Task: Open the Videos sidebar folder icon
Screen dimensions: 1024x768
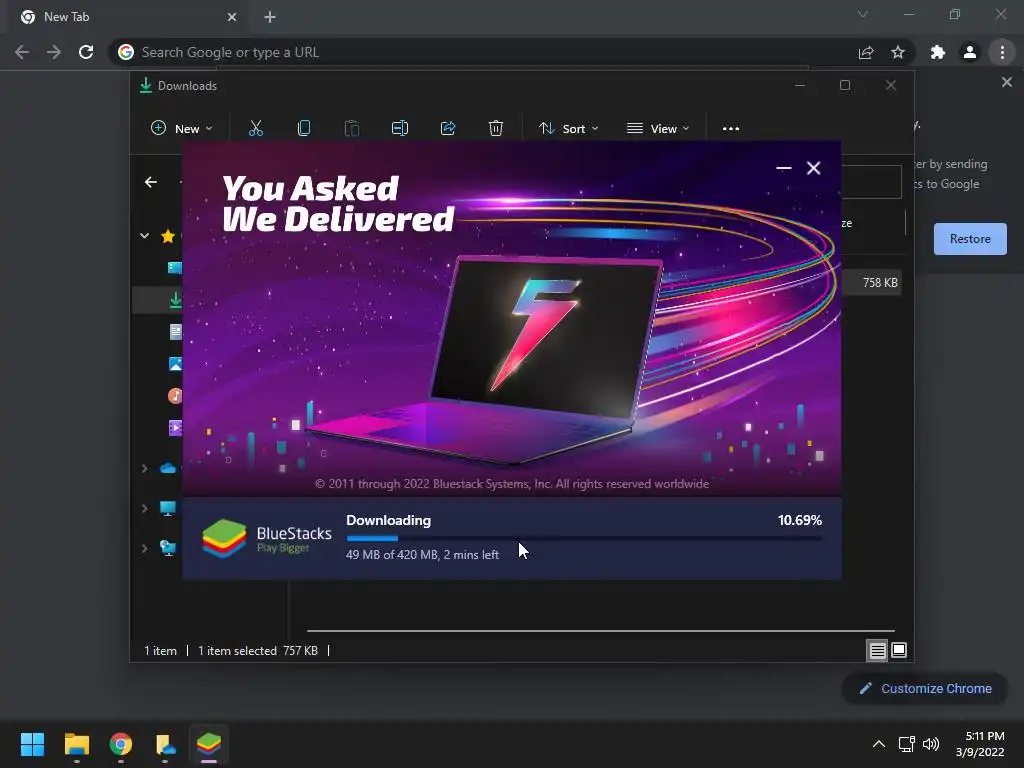Action: pos(175,428)
